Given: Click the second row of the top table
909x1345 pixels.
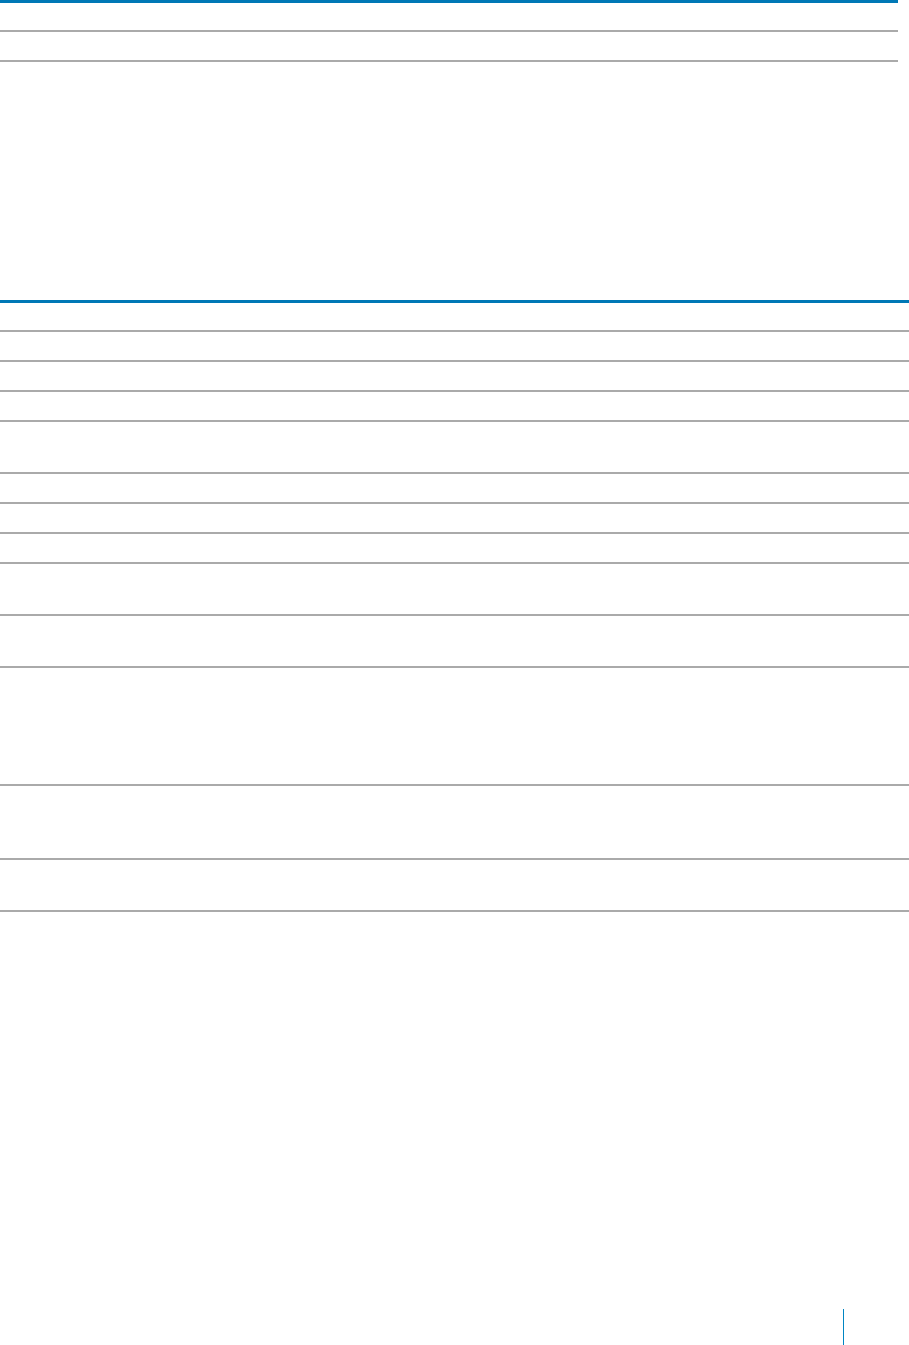Looking at the screenshot, I should point(448,46).
